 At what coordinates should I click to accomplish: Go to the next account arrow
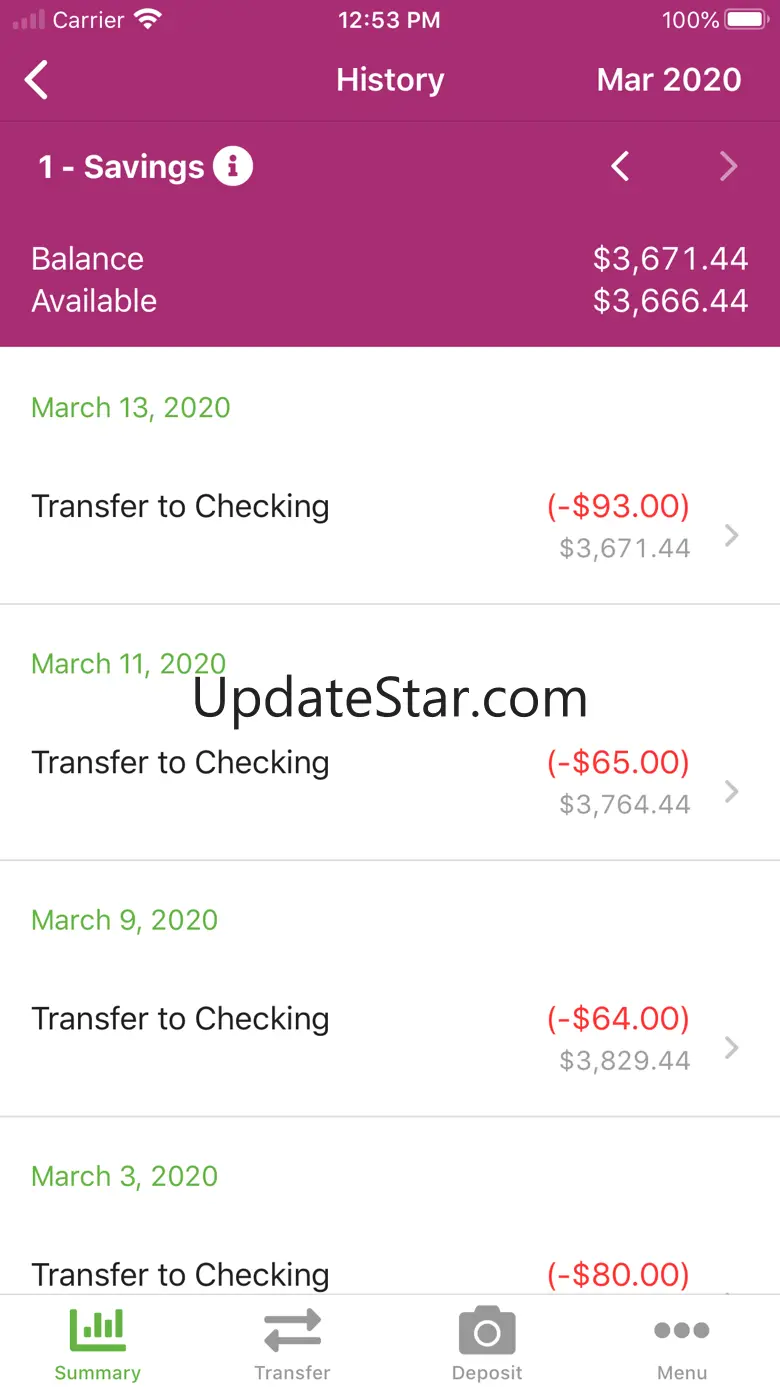[728, 166]
